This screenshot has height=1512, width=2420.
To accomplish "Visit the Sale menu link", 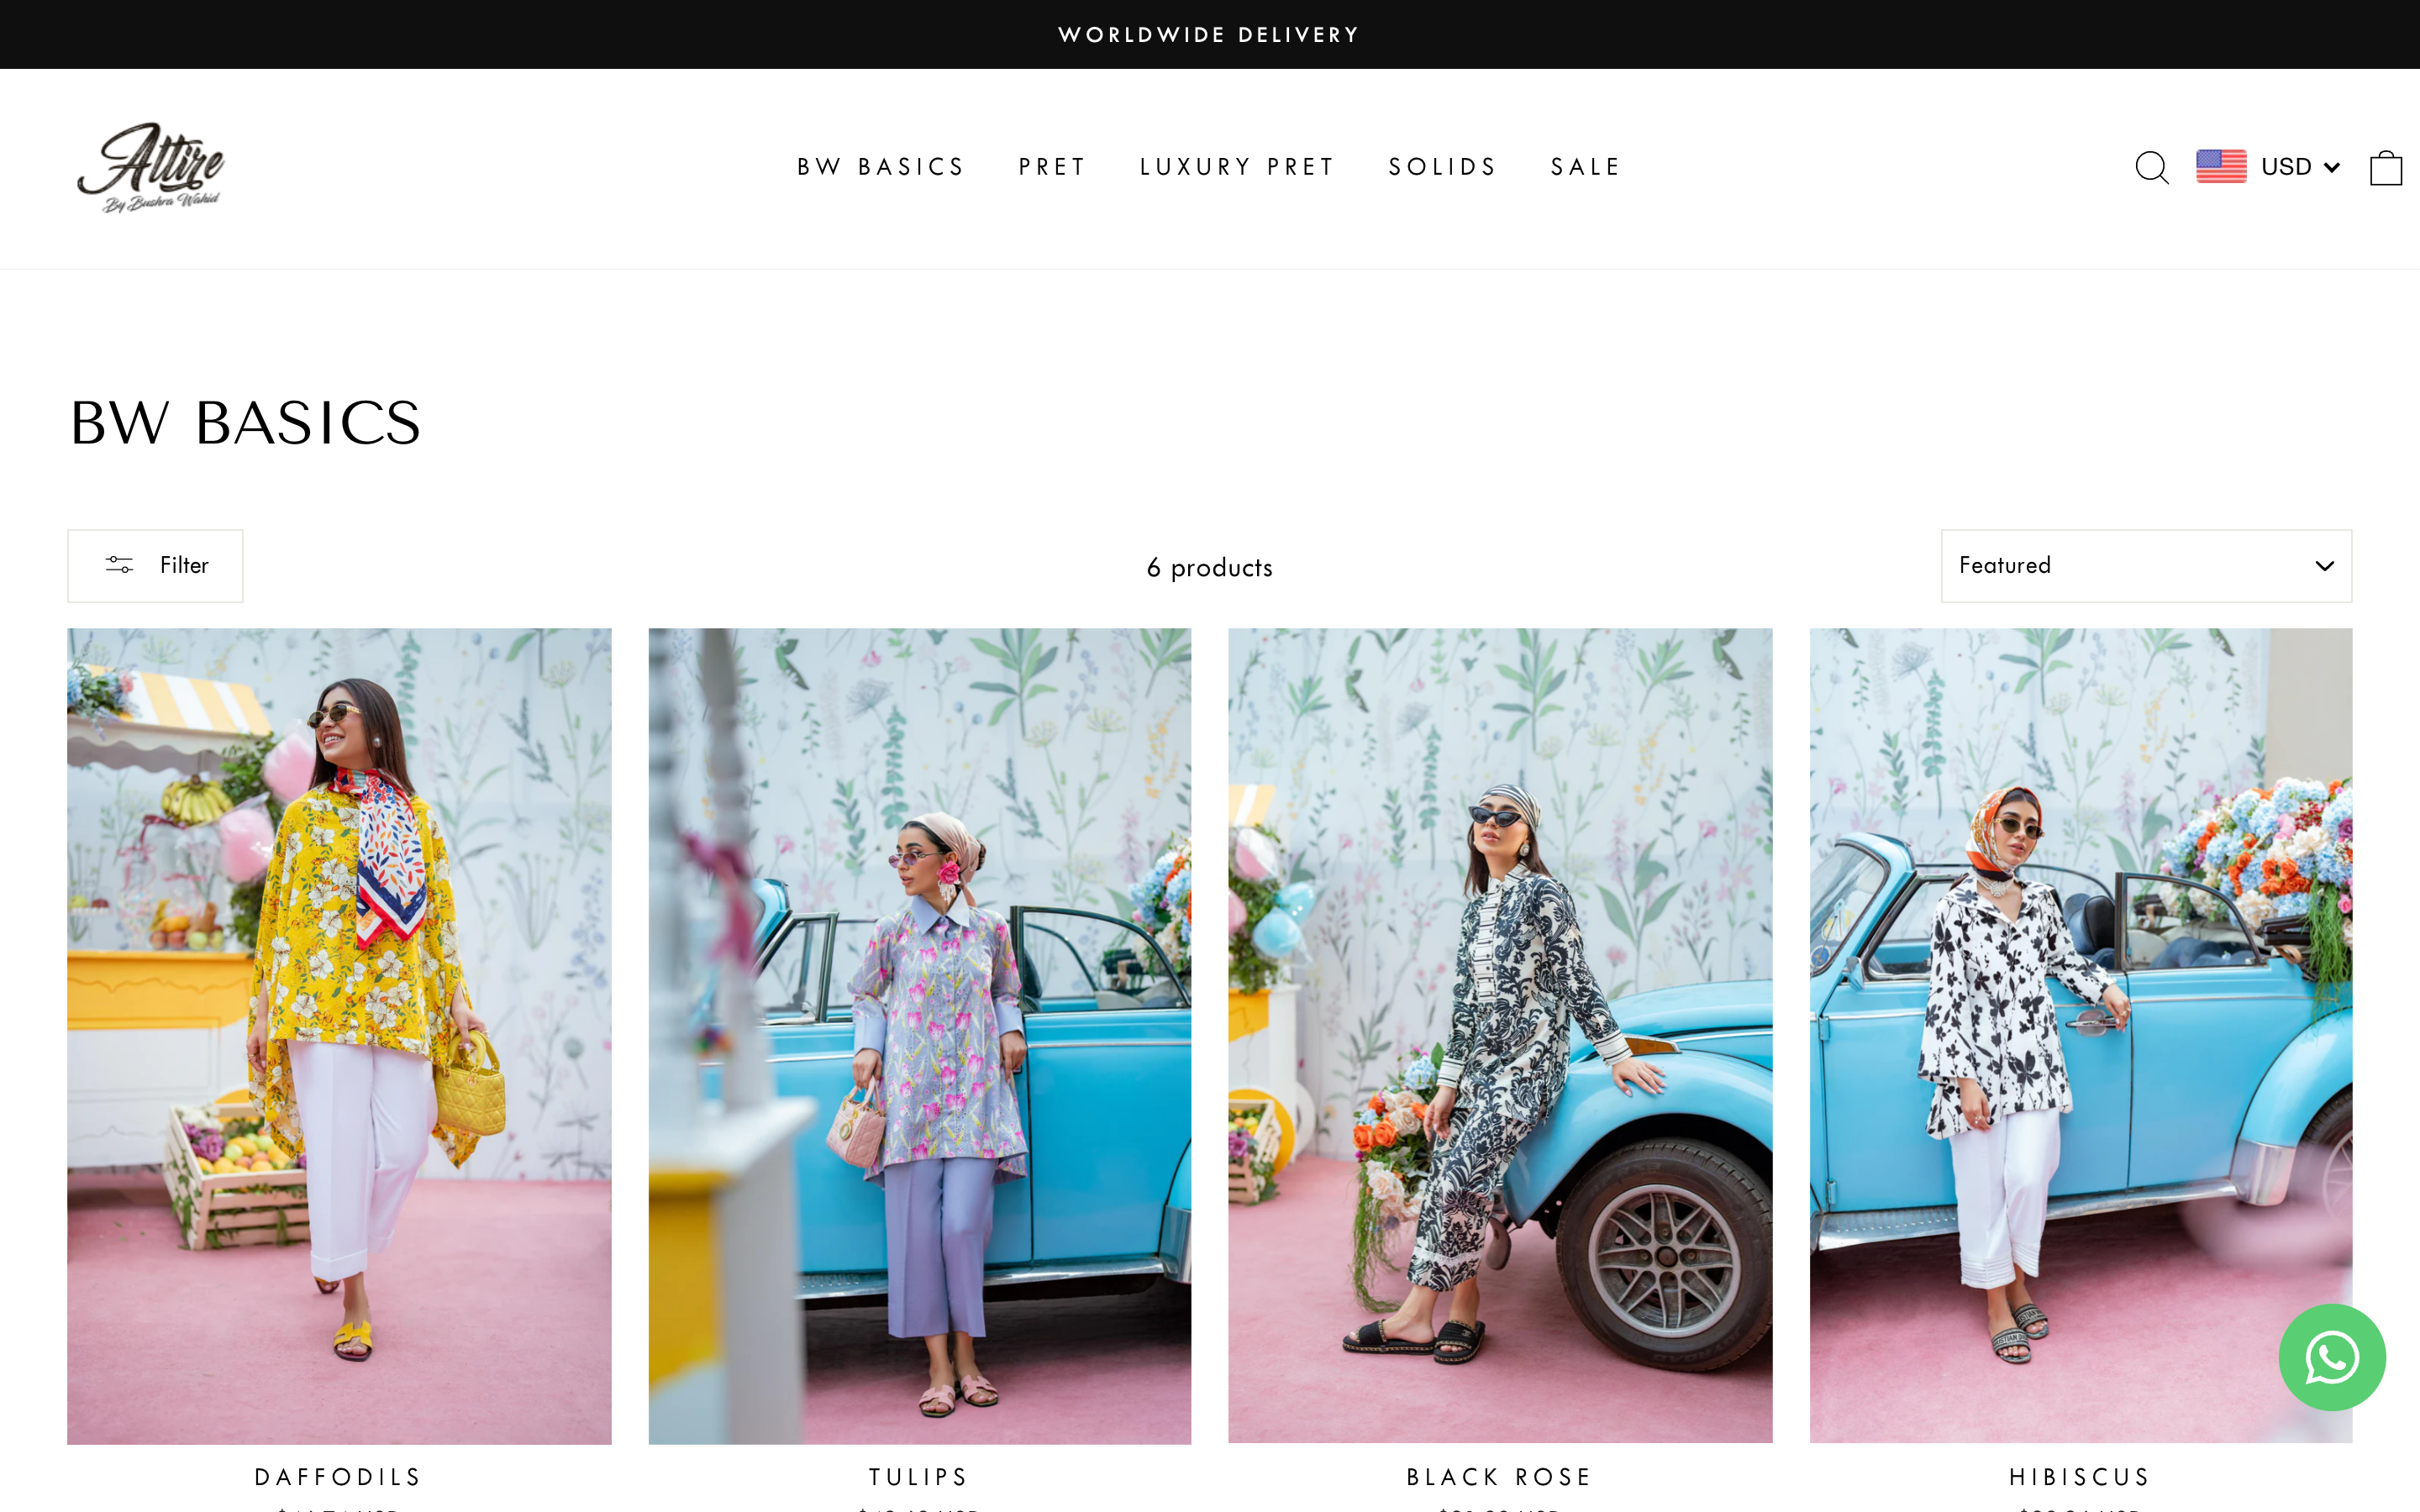I will 1585,167.
